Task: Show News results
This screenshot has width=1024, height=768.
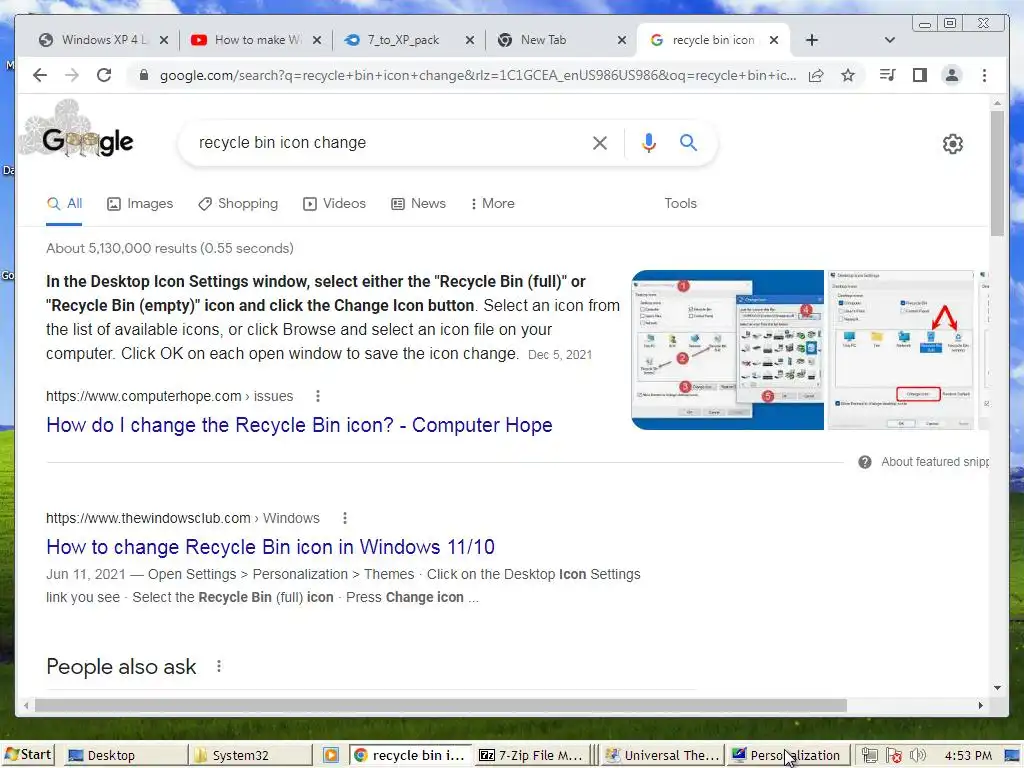Action: (418, 204)
